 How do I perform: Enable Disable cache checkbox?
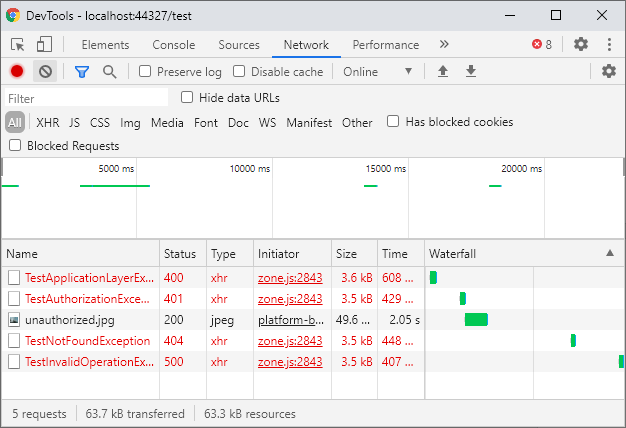239,71
